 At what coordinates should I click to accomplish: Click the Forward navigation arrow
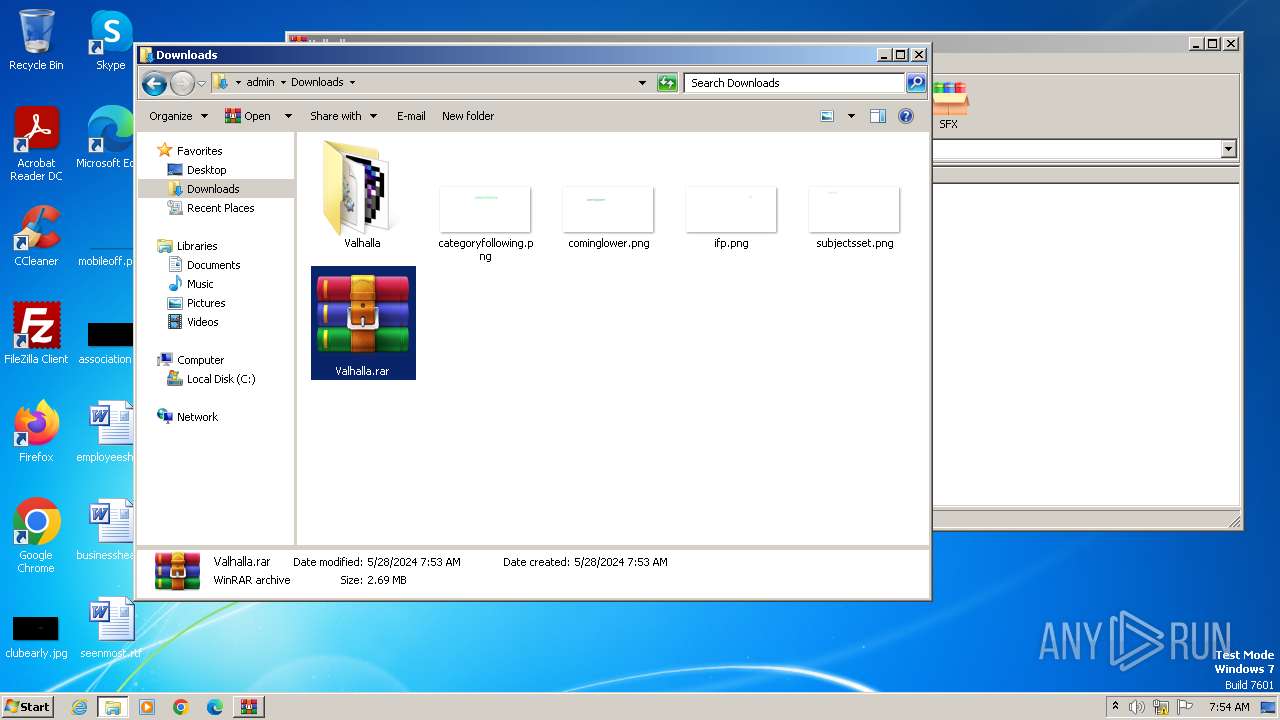tap(182, 83)
